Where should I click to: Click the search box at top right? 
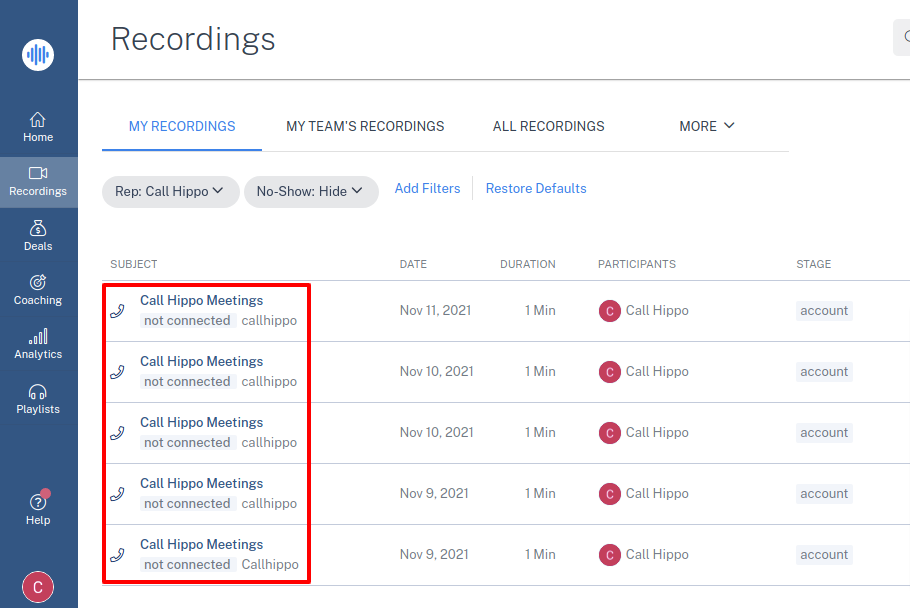(901, 37)
